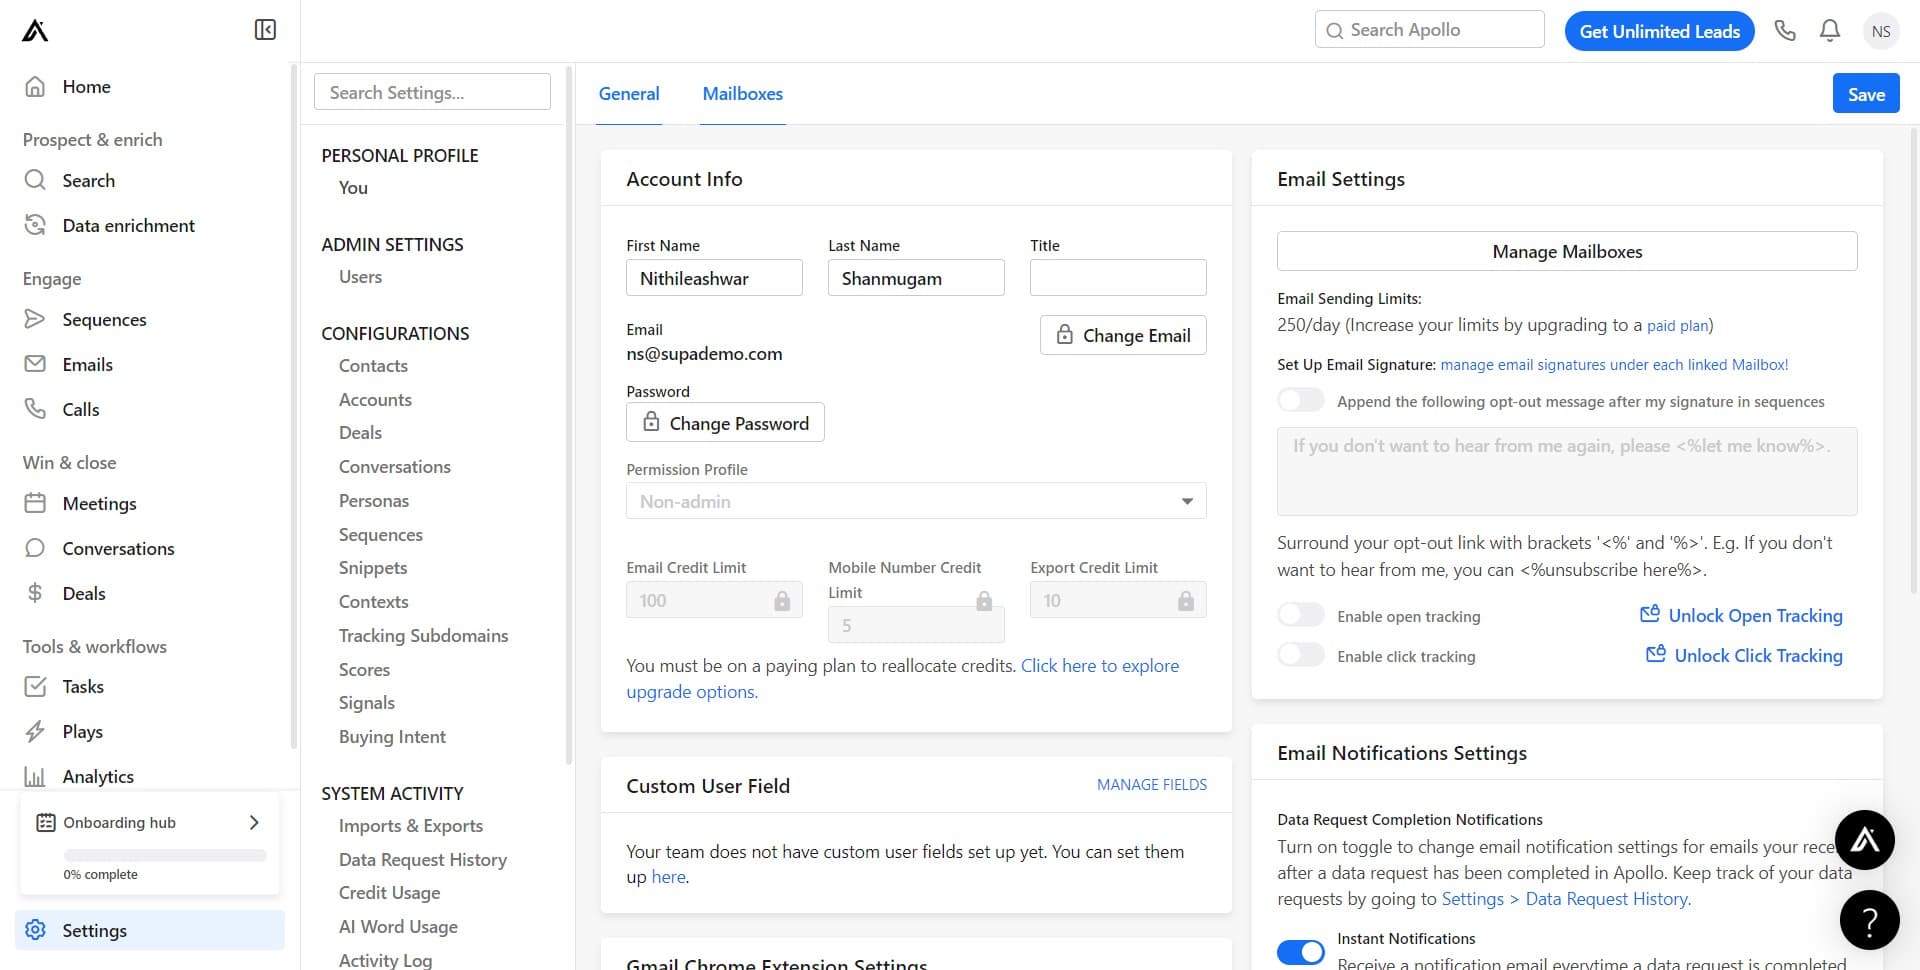1920x970 pixels.
Task: Toggle the opt-out message after signature
Action: click(x=1300, y=400)
